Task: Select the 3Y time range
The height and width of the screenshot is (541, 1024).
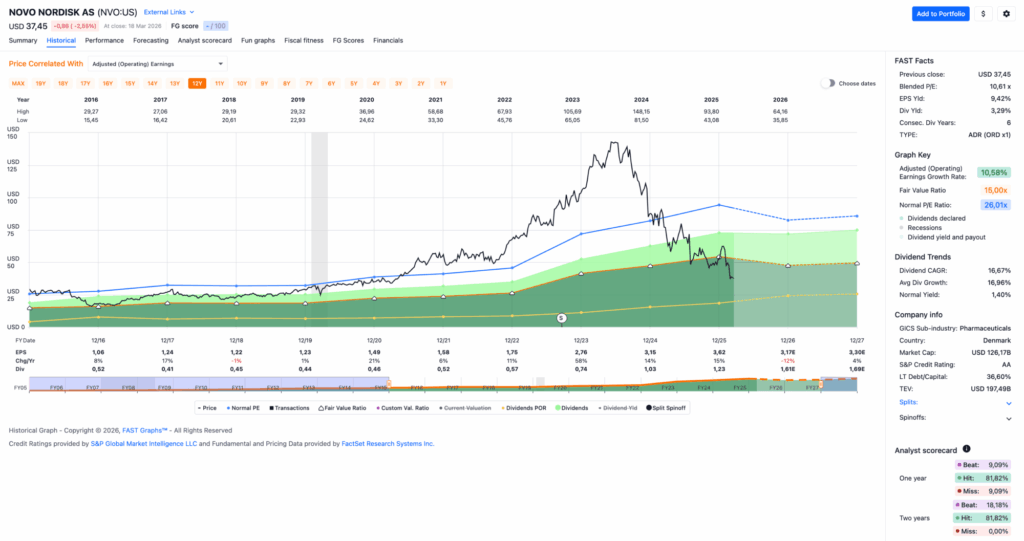Action: (x=398, y=84)
